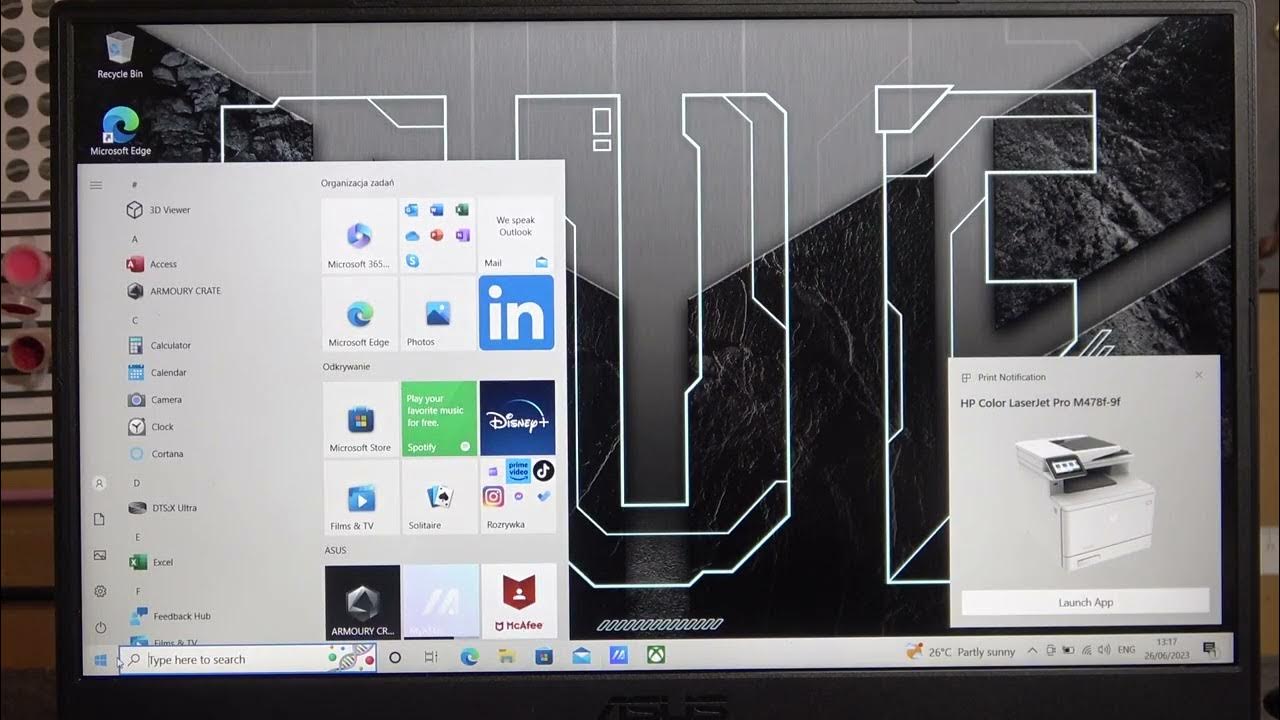Screen dimensions: 1280x720
Task: Click the Power button in Start
Action: coord(100,628)
